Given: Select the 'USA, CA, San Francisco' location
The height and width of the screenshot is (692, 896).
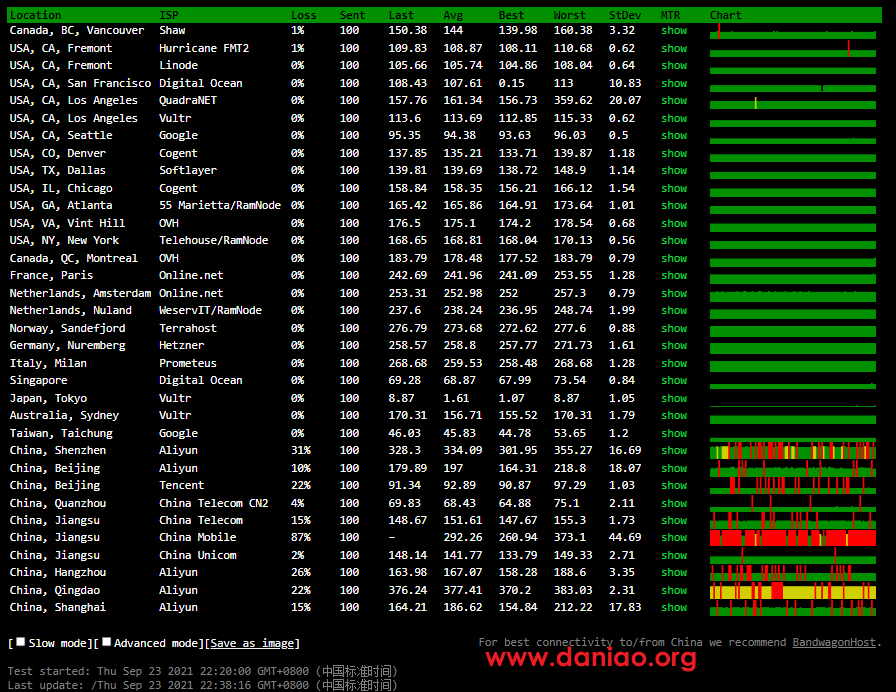Looking at the screenshot, I should pos(80,83).
